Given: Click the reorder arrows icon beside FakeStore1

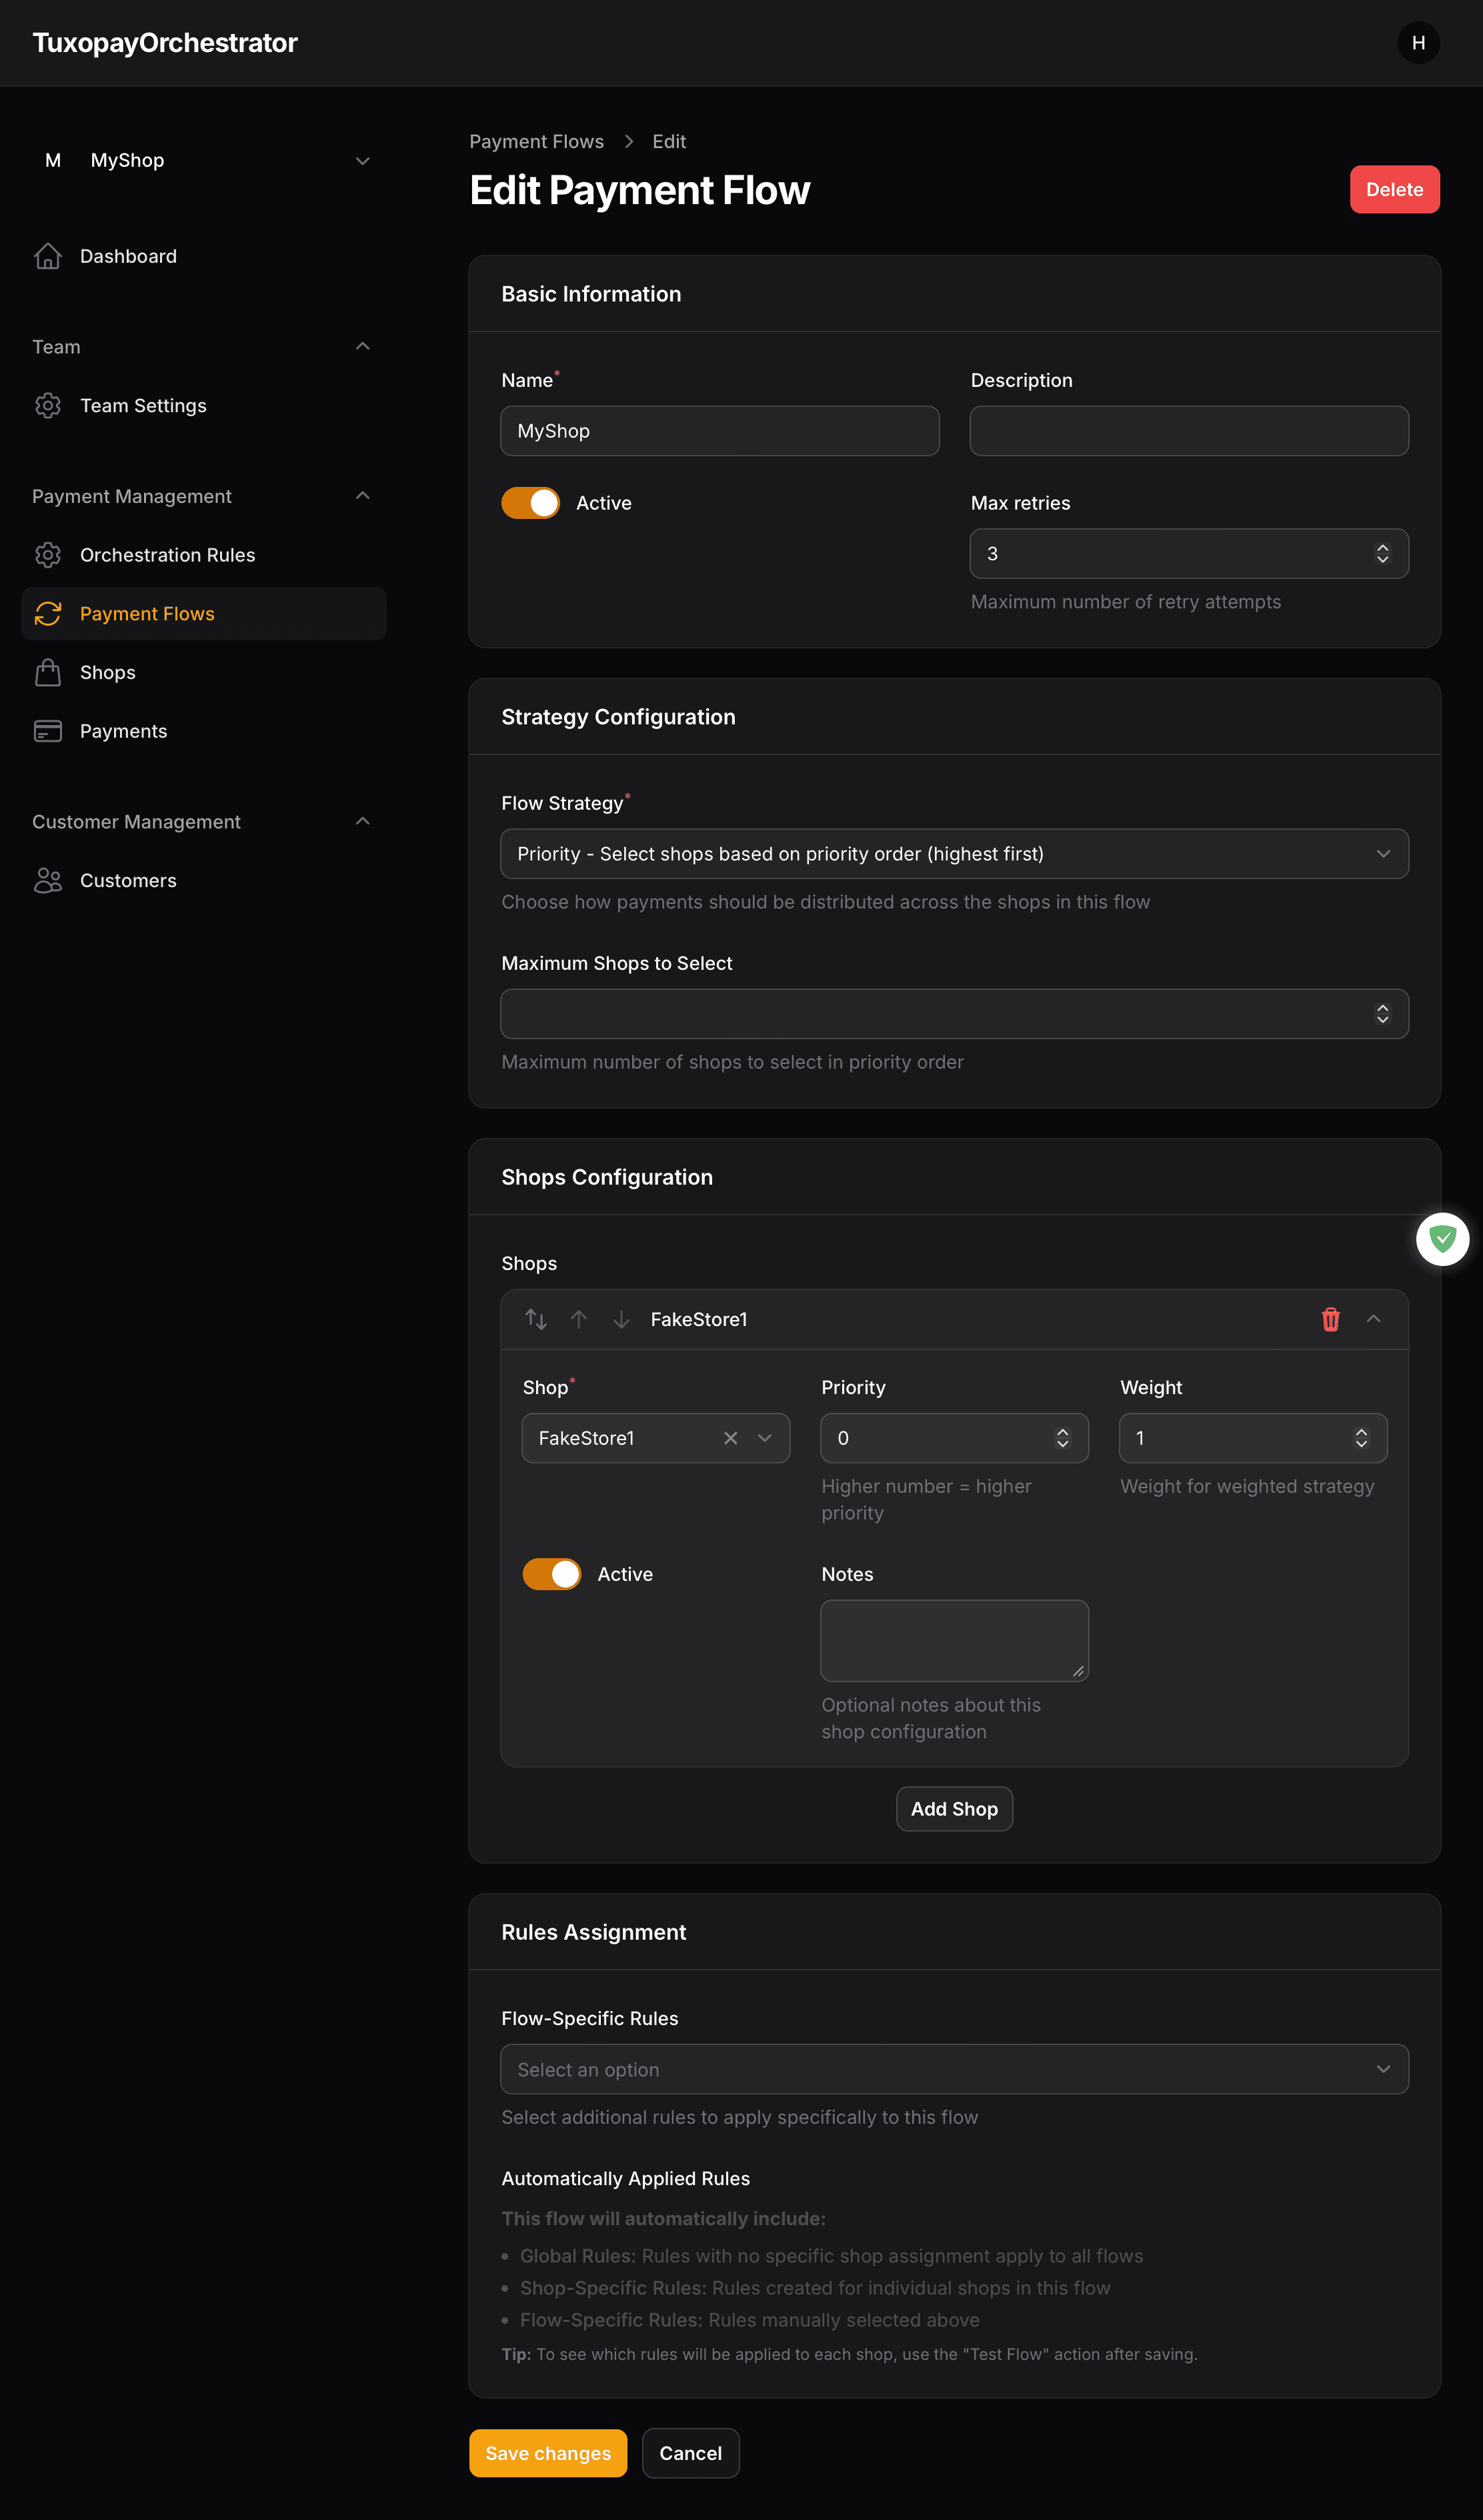Looking at the screenshot, I should coord(536,1319).
